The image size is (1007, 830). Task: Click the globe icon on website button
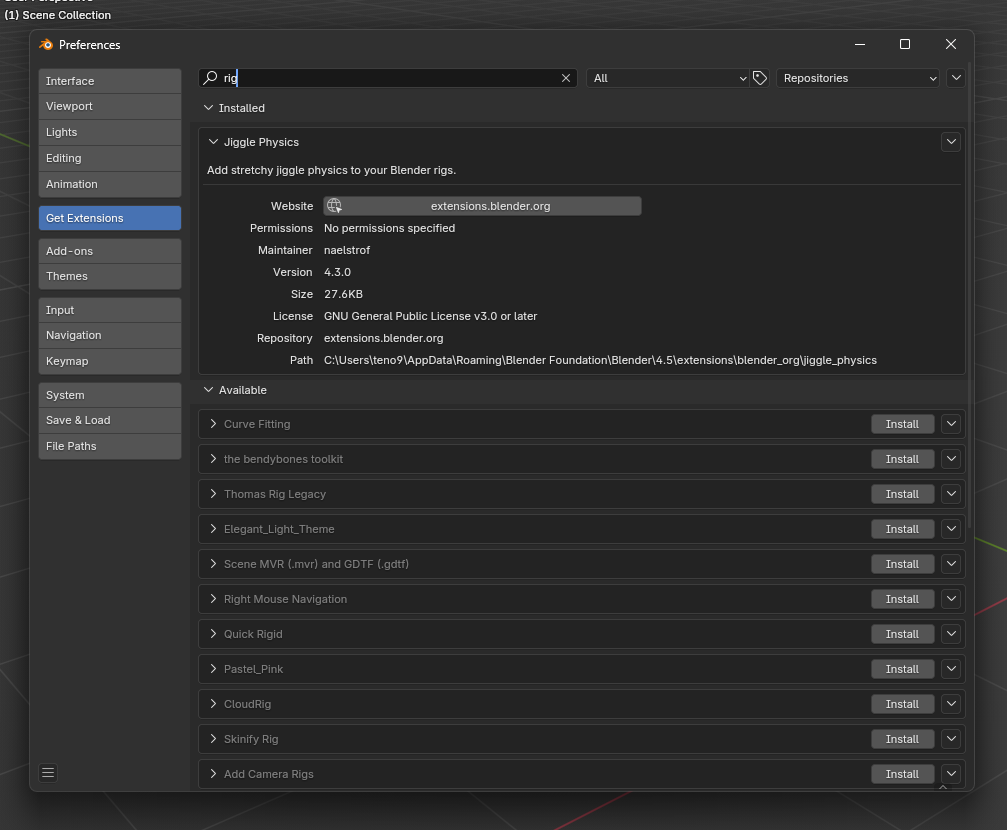coord(334,206)
